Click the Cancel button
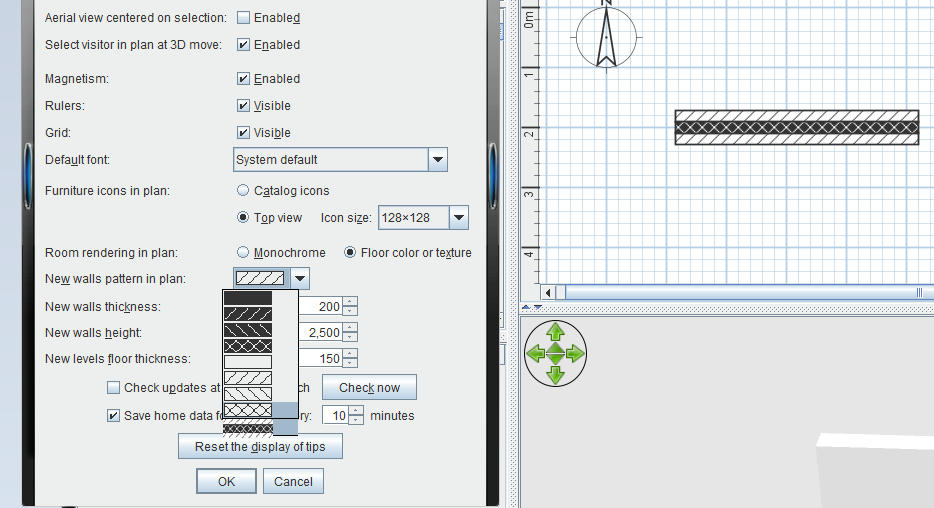 point(293,481)
